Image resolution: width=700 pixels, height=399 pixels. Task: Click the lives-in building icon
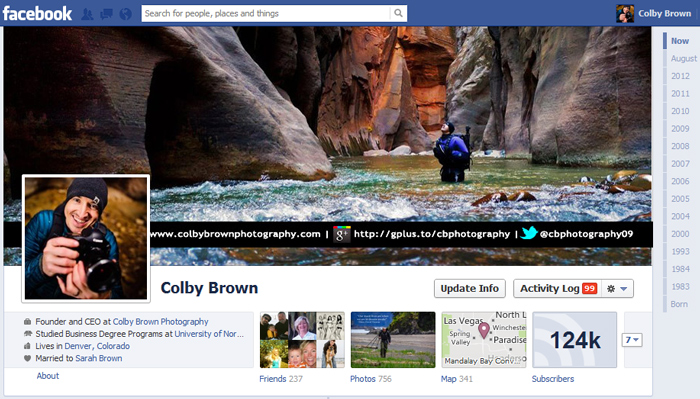click(27, 346)
